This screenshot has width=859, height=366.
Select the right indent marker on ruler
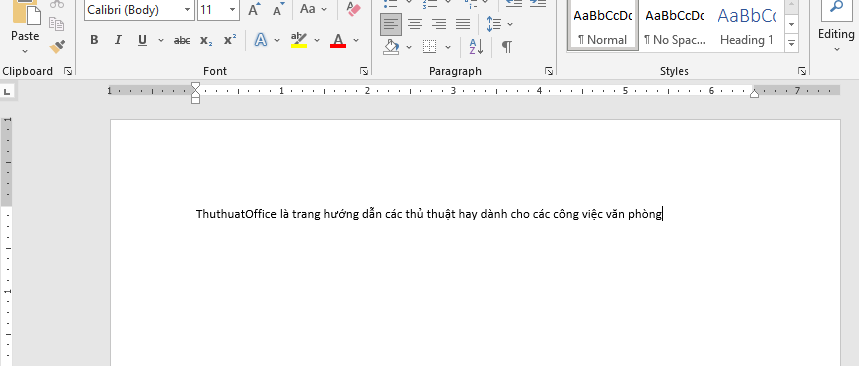754,93
